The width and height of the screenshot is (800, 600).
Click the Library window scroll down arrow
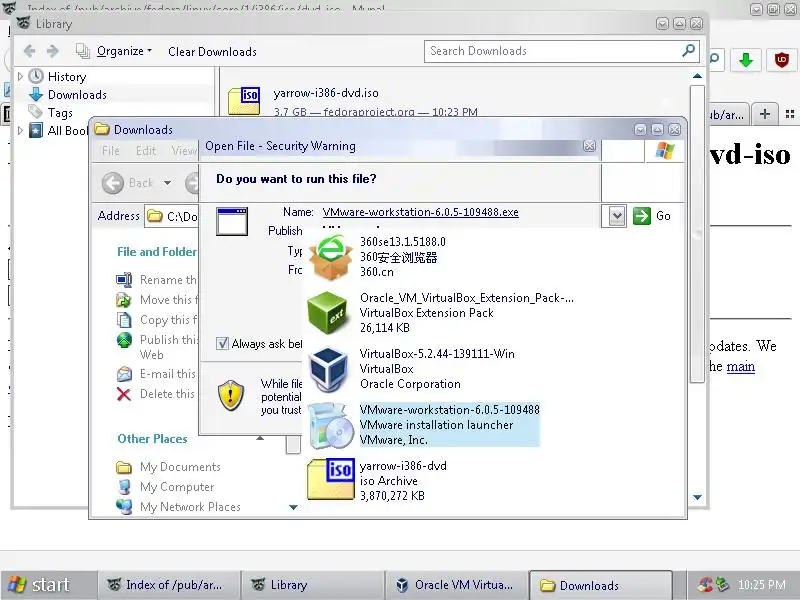point(697,497)
